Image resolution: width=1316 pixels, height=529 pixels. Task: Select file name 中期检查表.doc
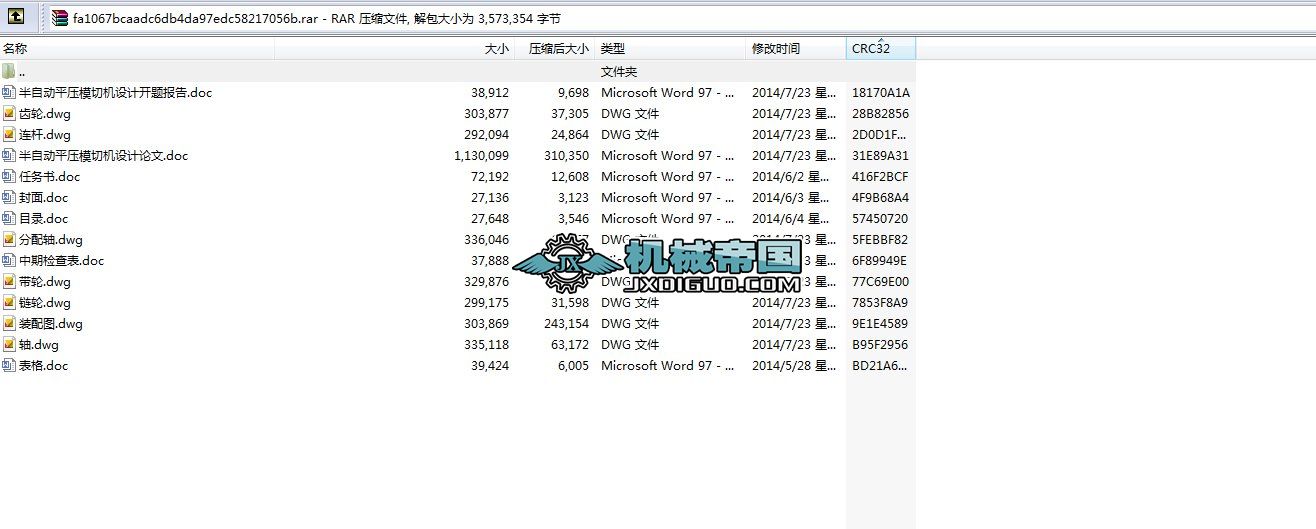click(62, 260)
